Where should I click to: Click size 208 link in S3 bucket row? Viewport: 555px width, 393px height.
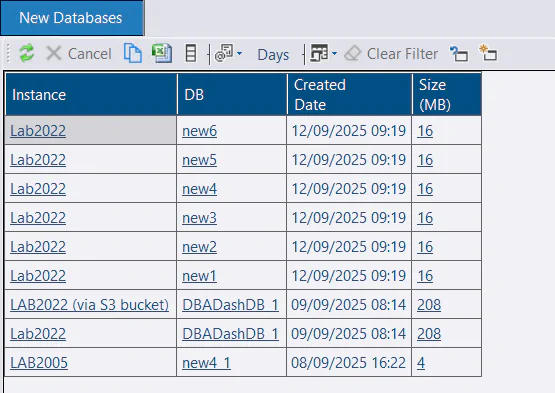point(429,305)
